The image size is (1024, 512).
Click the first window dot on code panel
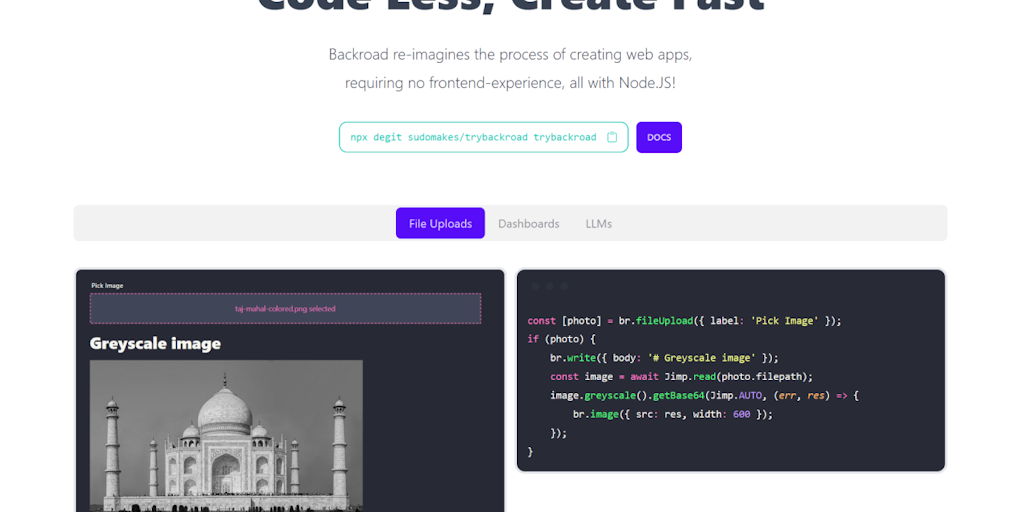(x=536, y=287)
